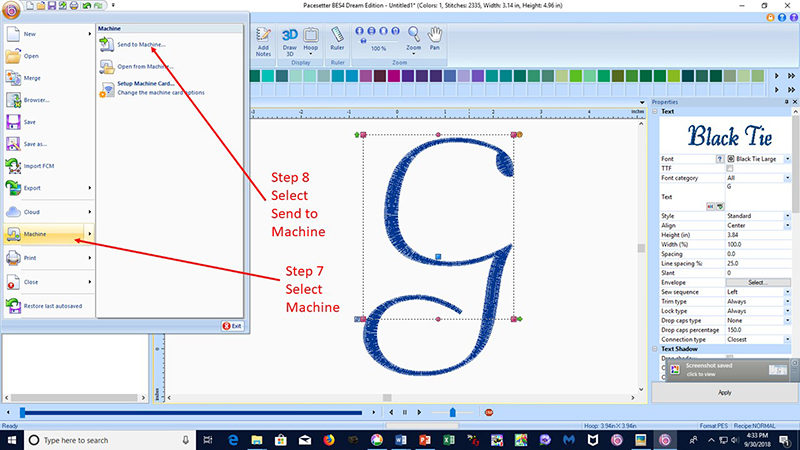Click the Hoop icon in Display group
The height and width of the screenshot is (450, 800).
click(311, 38)
